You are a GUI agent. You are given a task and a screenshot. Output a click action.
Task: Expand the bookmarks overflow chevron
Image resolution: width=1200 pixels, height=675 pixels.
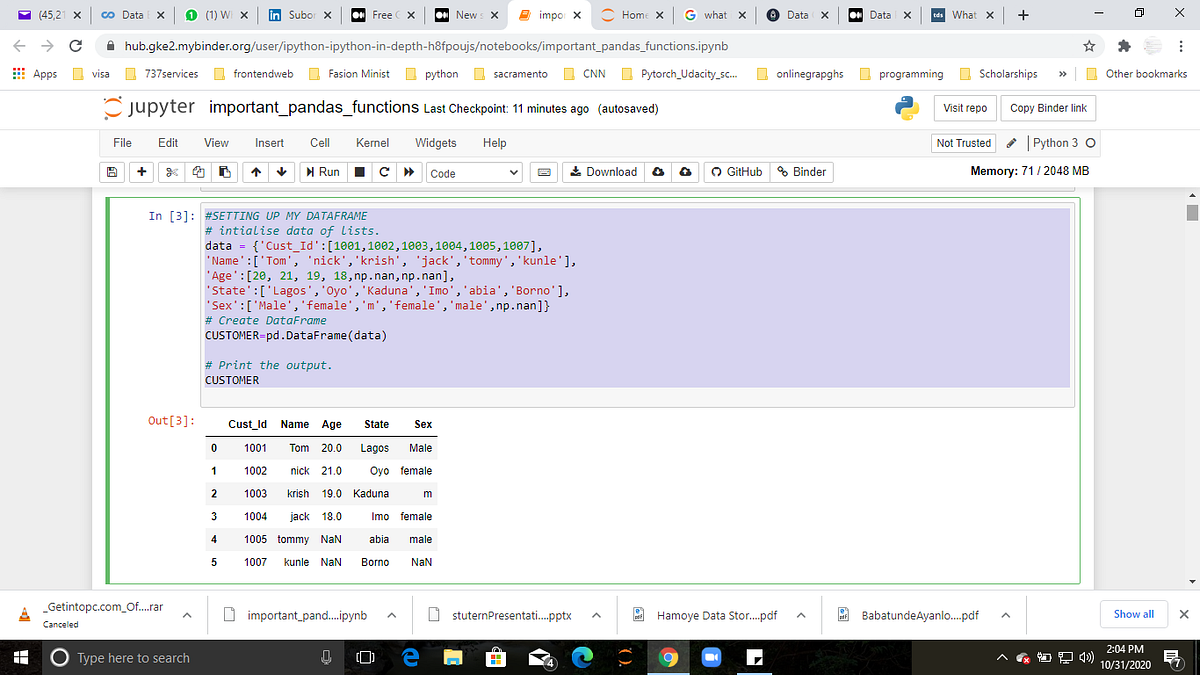click(x=1063, y=73)
